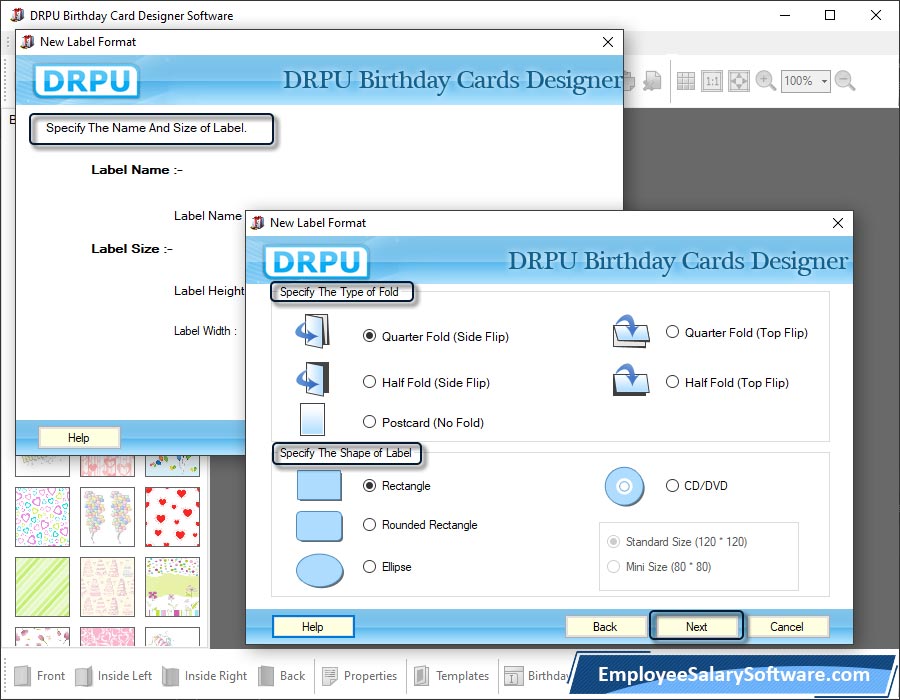This screenshot has height=700, width=900.
Task: Switch to the Back card tab
Action: [x=282, y=675]
